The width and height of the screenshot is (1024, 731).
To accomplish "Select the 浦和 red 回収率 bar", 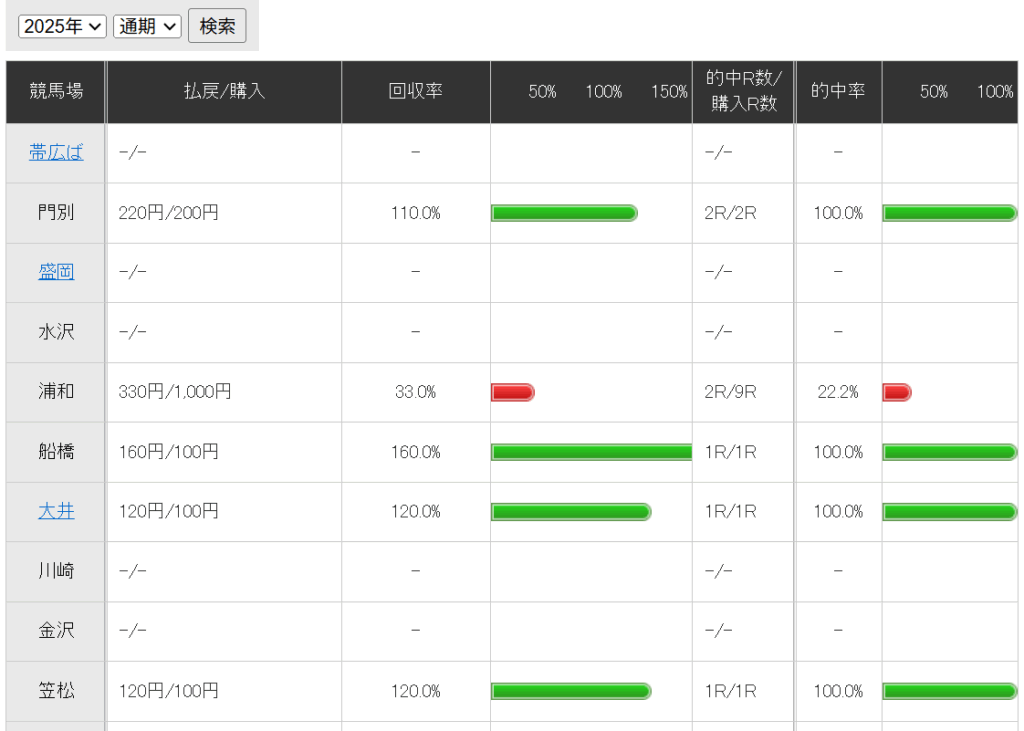I will (513, 392).
